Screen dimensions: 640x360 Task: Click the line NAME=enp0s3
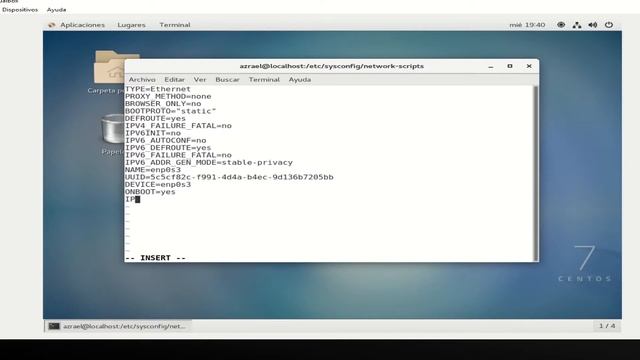(x=153, y=170)
